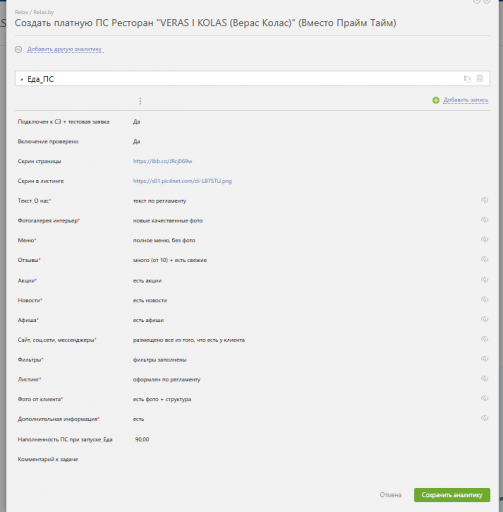Image resolution: width=503 pixels, height=512 pixels.
Task: Click value 'есть фото + структура'
Action: click(x=162, y=399)
